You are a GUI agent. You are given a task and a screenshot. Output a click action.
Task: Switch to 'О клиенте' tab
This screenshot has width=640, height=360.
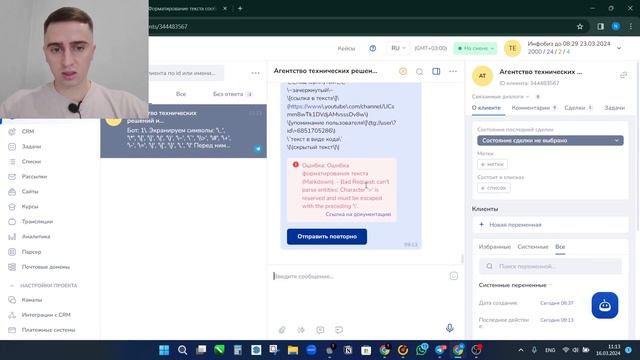486,108
